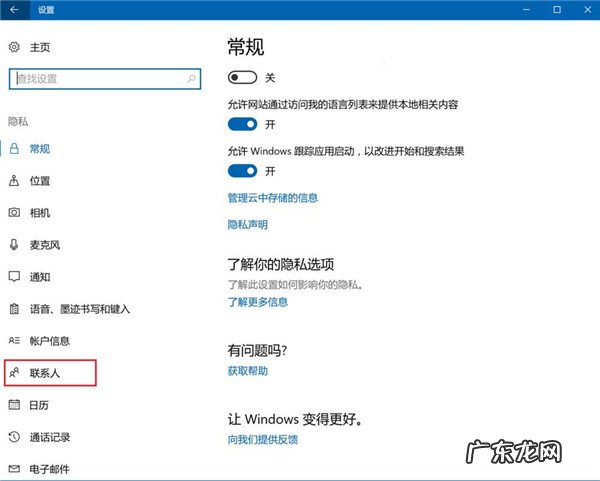Select the account icon beside 帐户信息

tap(14, 340)
